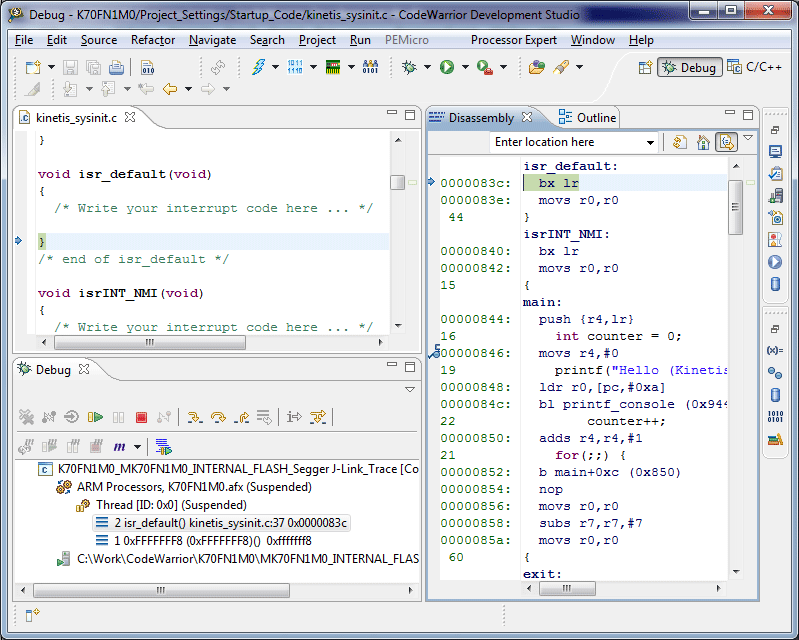
Task: Open dropdown next to Back navigation arrow
Action: pyautogui.click(x=189, y=89)
